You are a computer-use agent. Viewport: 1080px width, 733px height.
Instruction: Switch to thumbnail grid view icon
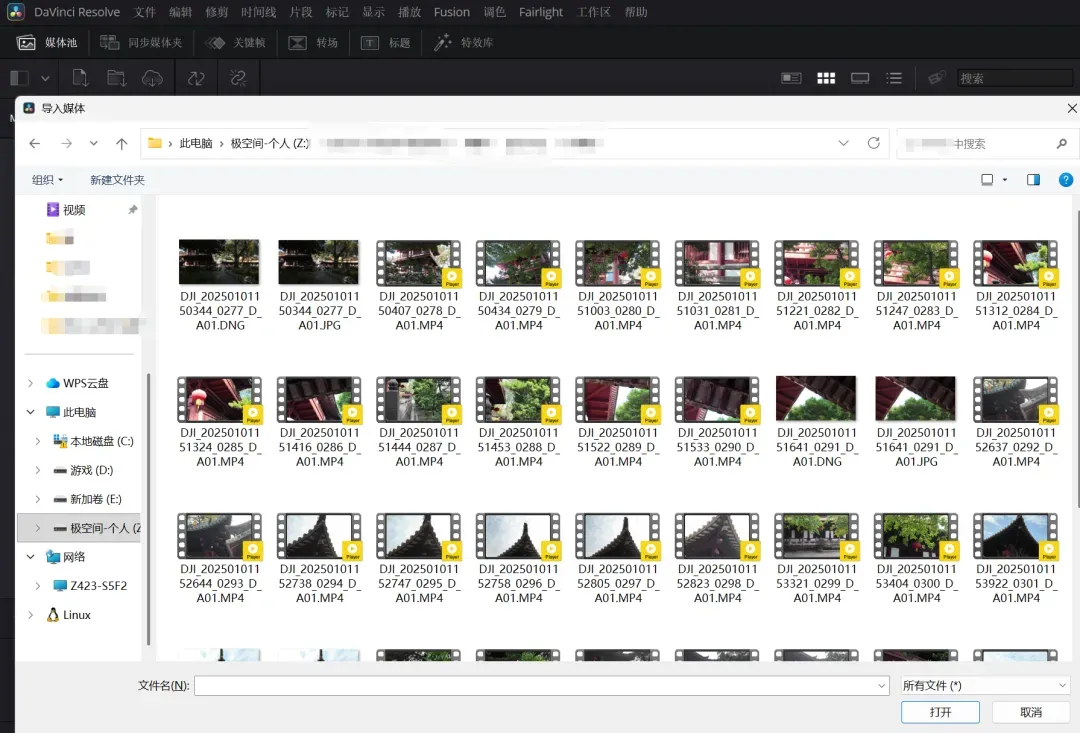(826, 79)
